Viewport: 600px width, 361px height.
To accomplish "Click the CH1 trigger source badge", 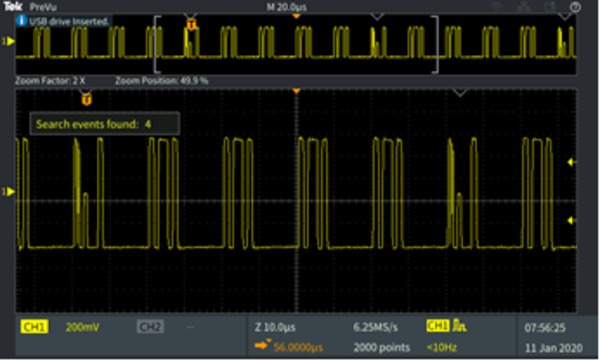I will click(x=437, y=325).
